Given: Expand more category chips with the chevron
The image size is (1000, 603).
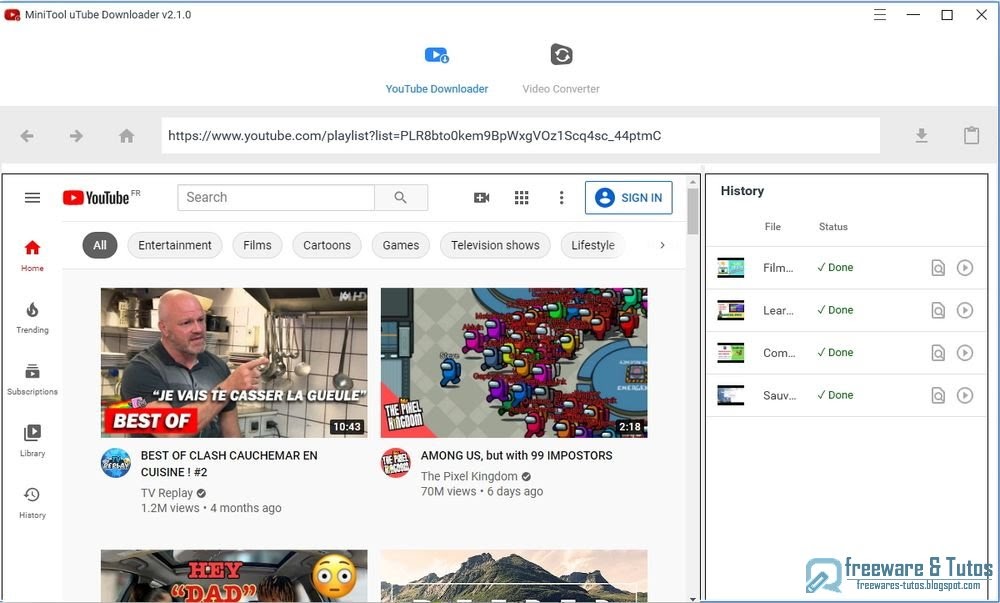Looking at the screenshot, I should (662, 245).
